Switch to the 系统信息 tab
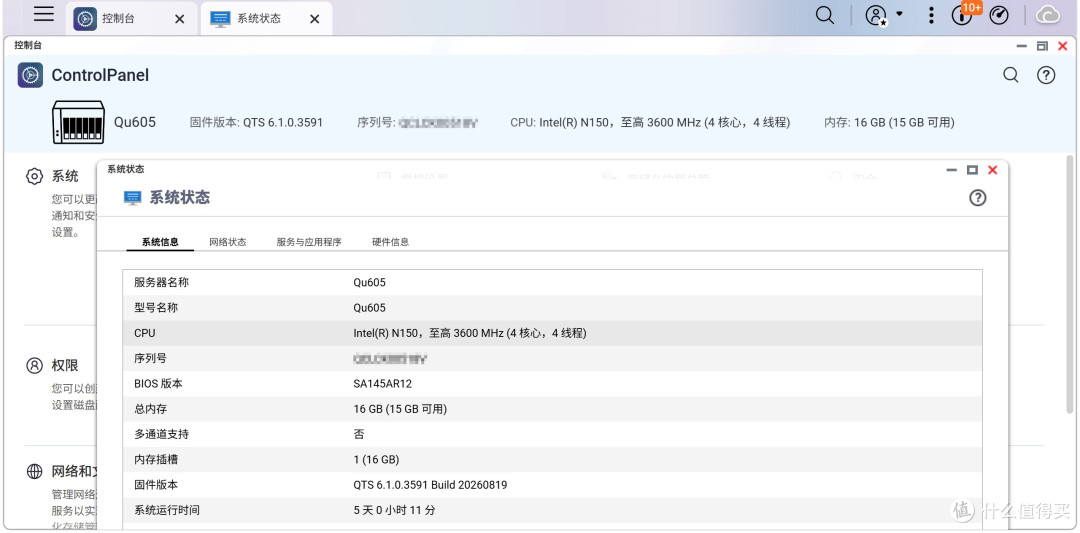The height and width of the screenshot is (533, 1080). point(160,242)
